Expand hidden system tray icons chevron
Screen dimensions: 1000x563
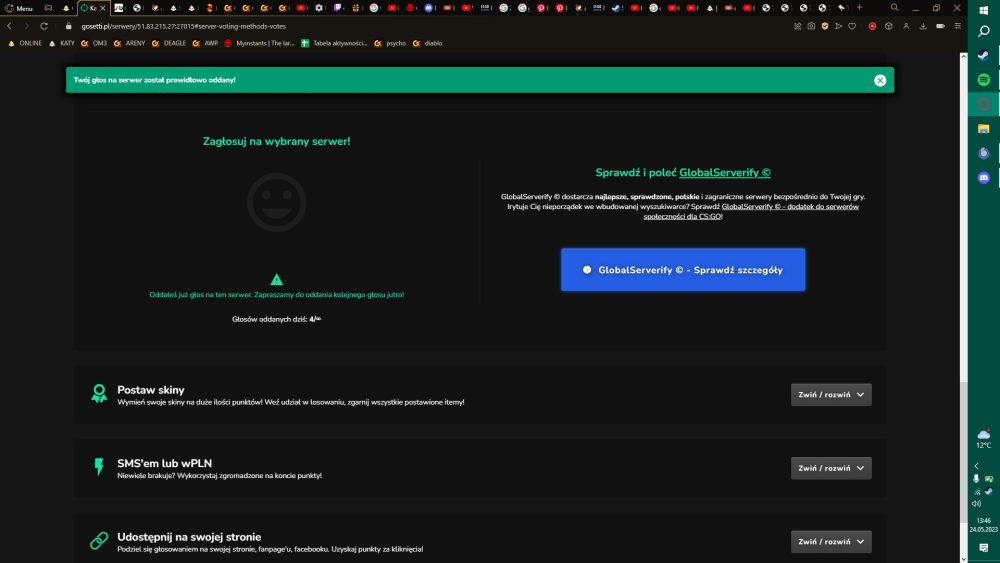point(976,466)
